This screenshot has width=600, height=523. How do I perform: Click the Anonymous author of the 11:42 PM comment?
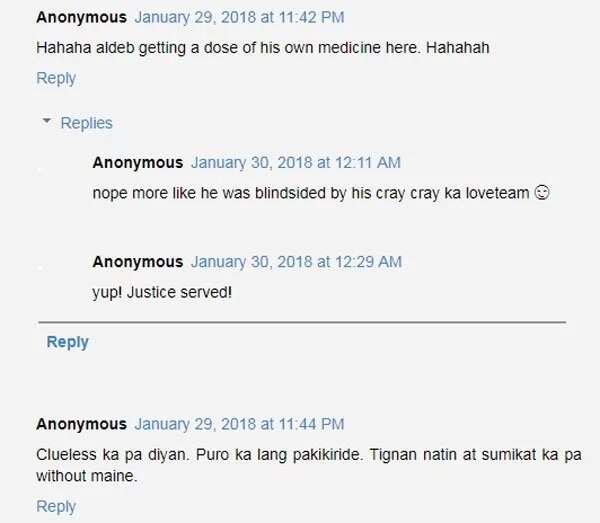tap(82, 17)
